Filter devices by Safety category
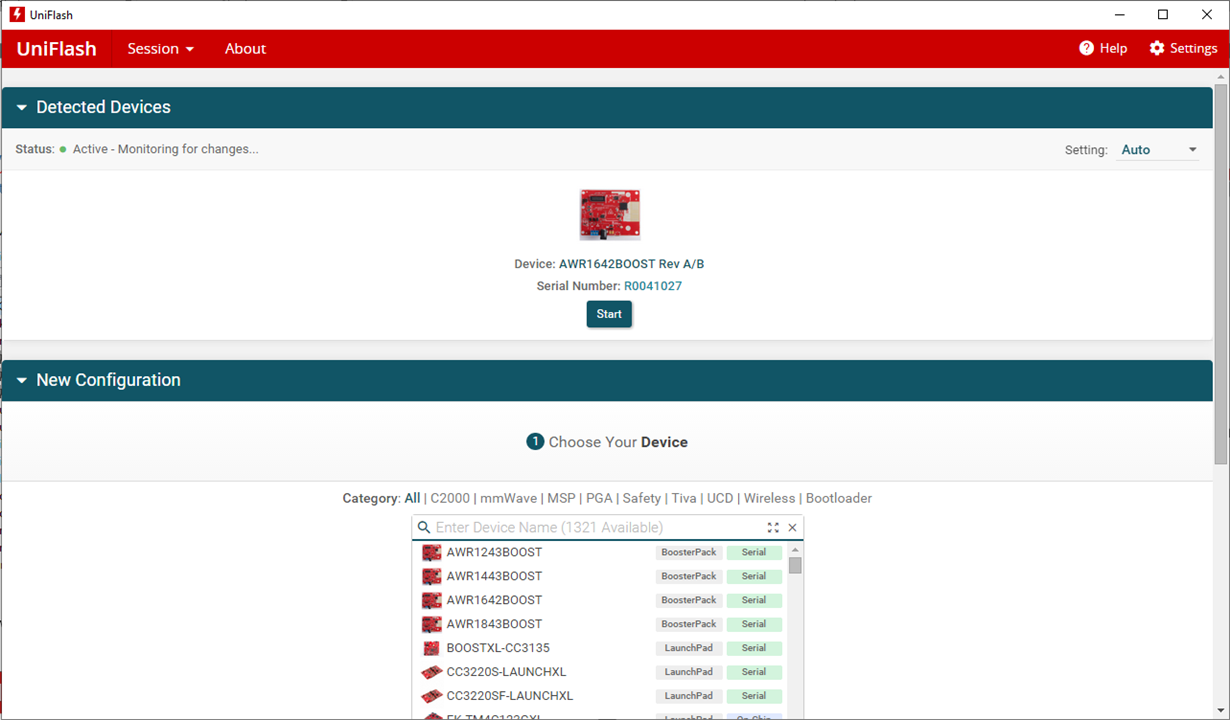The image size is (1230, 720). pyautogui.click(x=642, y=498)
